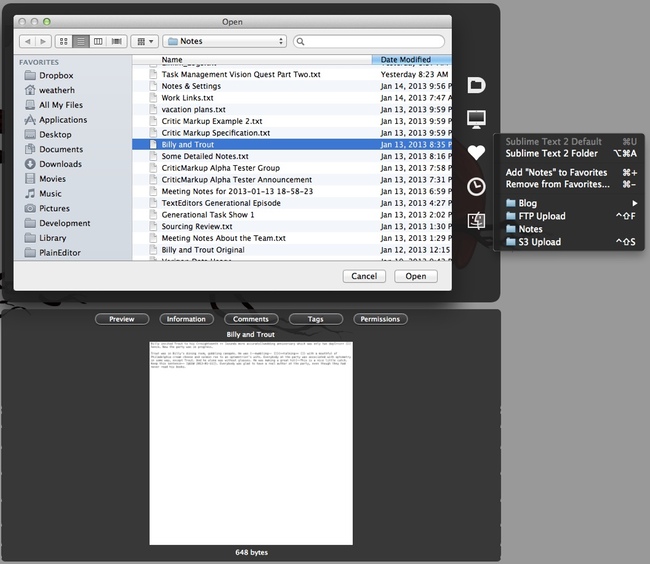Select Documents in the sidebar
The height and width of the screenshot is (564, 650).
54,149
